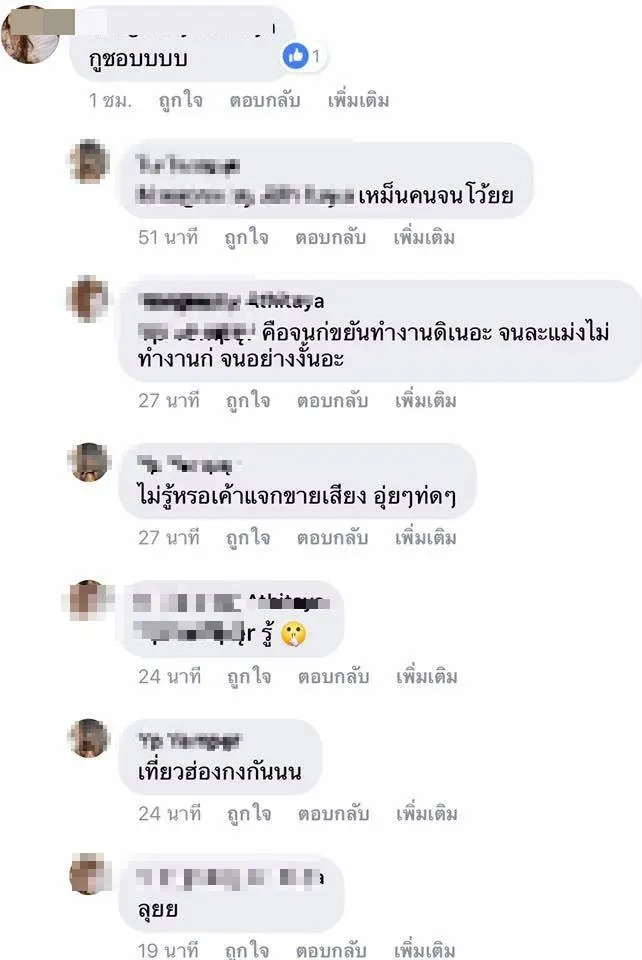Click ตอบกลับ under the 1 ชม. comment
642x960 pixels.
click(x=264, y=100)
